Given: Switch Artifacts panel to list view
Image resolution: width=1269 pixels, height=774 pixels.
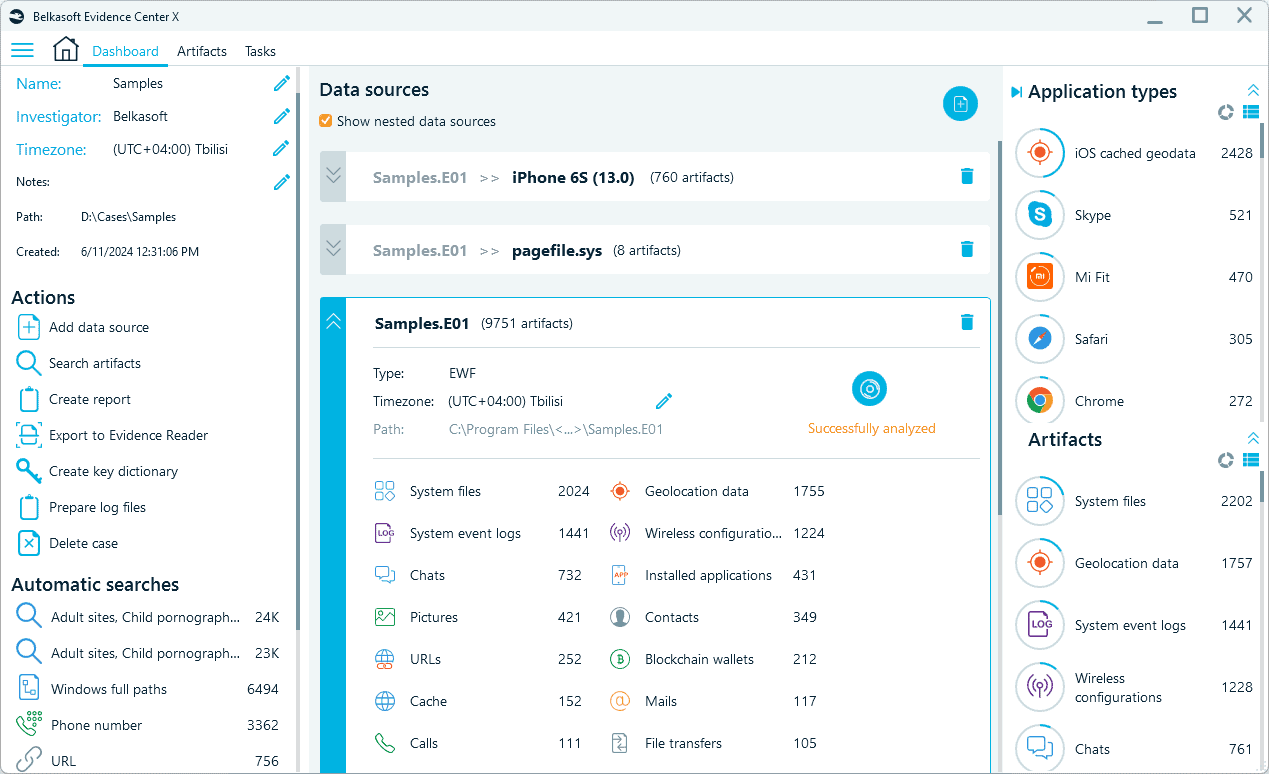Looking at the screenshot, I should [x=1250, y=460].
